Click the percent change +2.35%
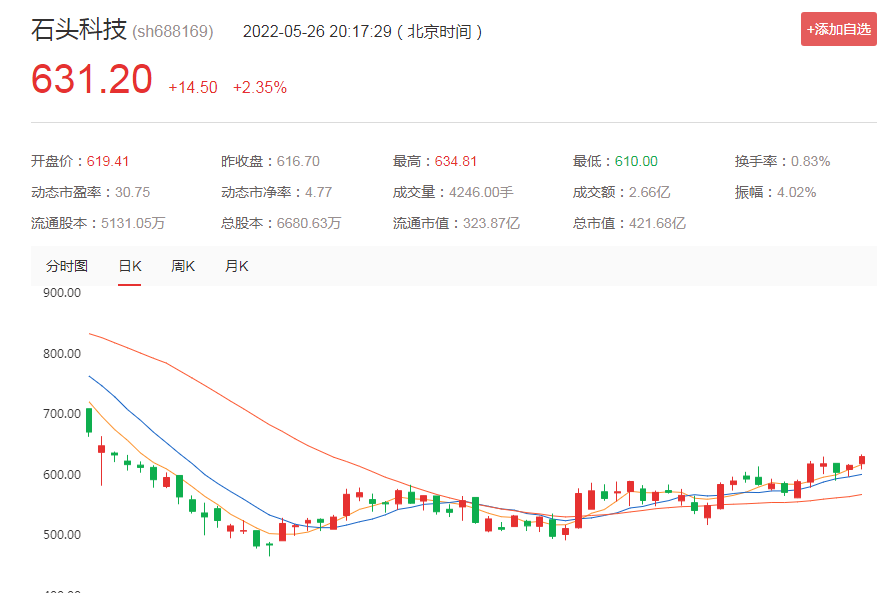 [x=260, y=87]
